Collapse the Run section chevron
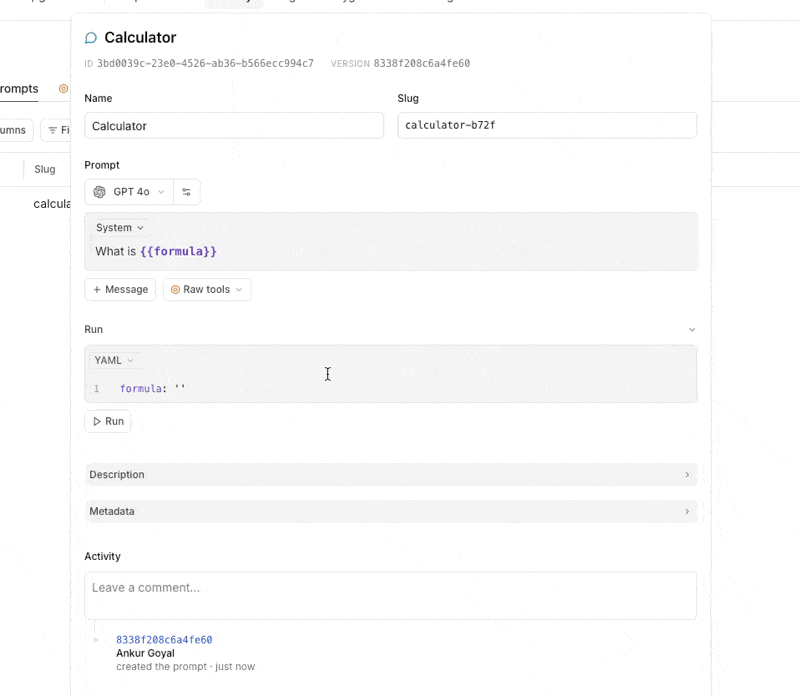The width and height of the screenshot is (800, 696). pos(691,330)
